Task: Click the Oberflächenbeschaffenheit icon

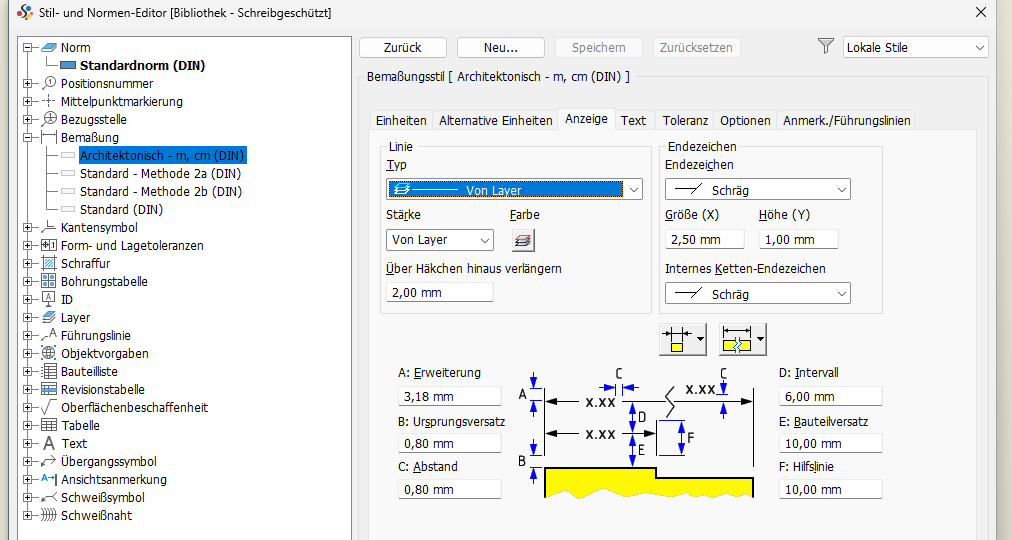Action: (49, 407)
